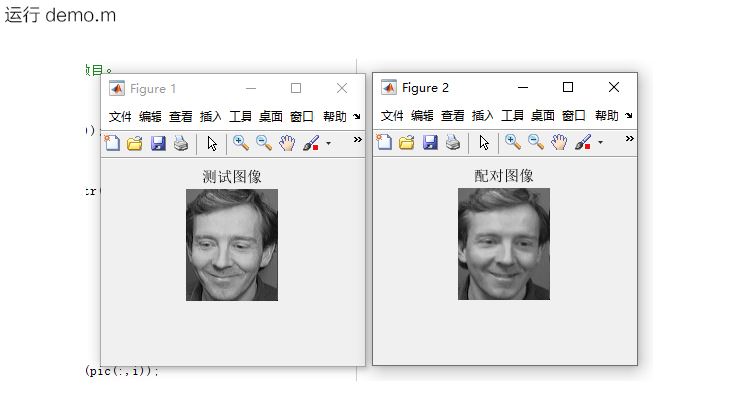Viewport: 737px width, 401px height.
Task: Minimize the Figure 2 window
Action: 523,87
